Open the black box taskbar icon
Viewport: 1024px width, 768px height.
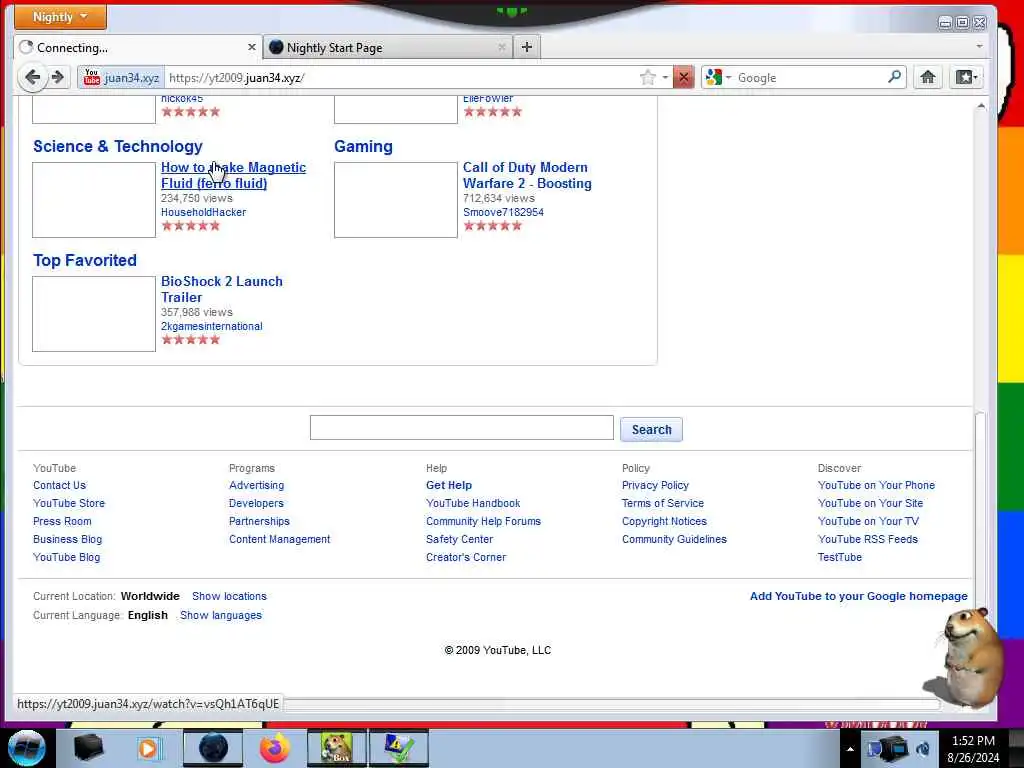click(x=88, y=748)
